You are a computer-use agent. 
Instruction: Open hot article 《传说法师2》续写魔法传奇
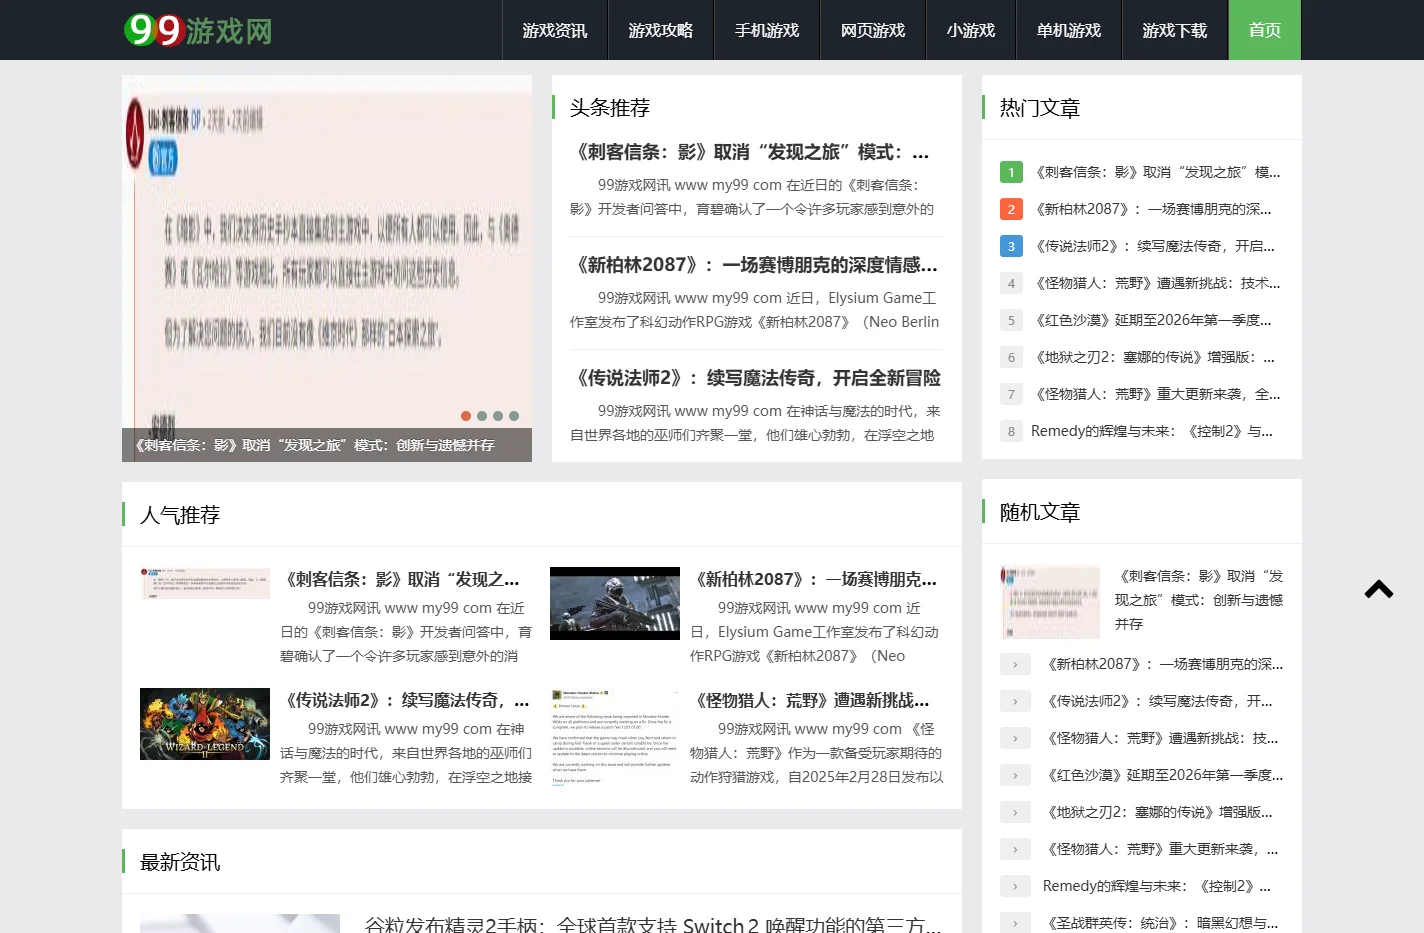click(1154, 246)
